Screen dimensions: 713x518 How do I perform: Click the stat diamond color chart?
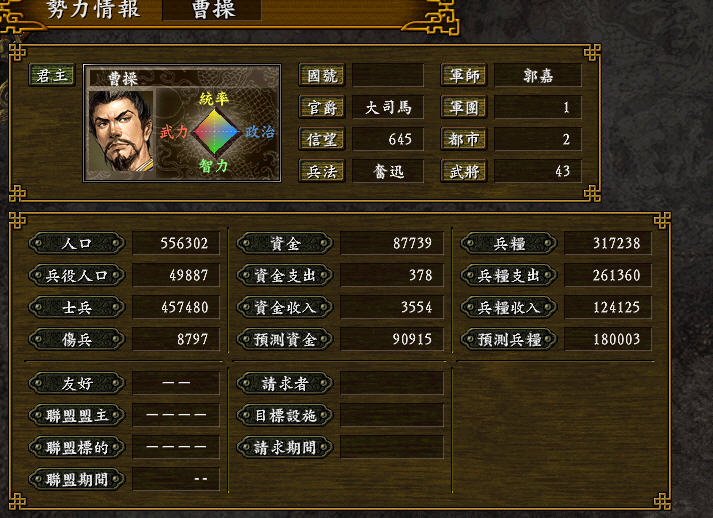point(216,132)
